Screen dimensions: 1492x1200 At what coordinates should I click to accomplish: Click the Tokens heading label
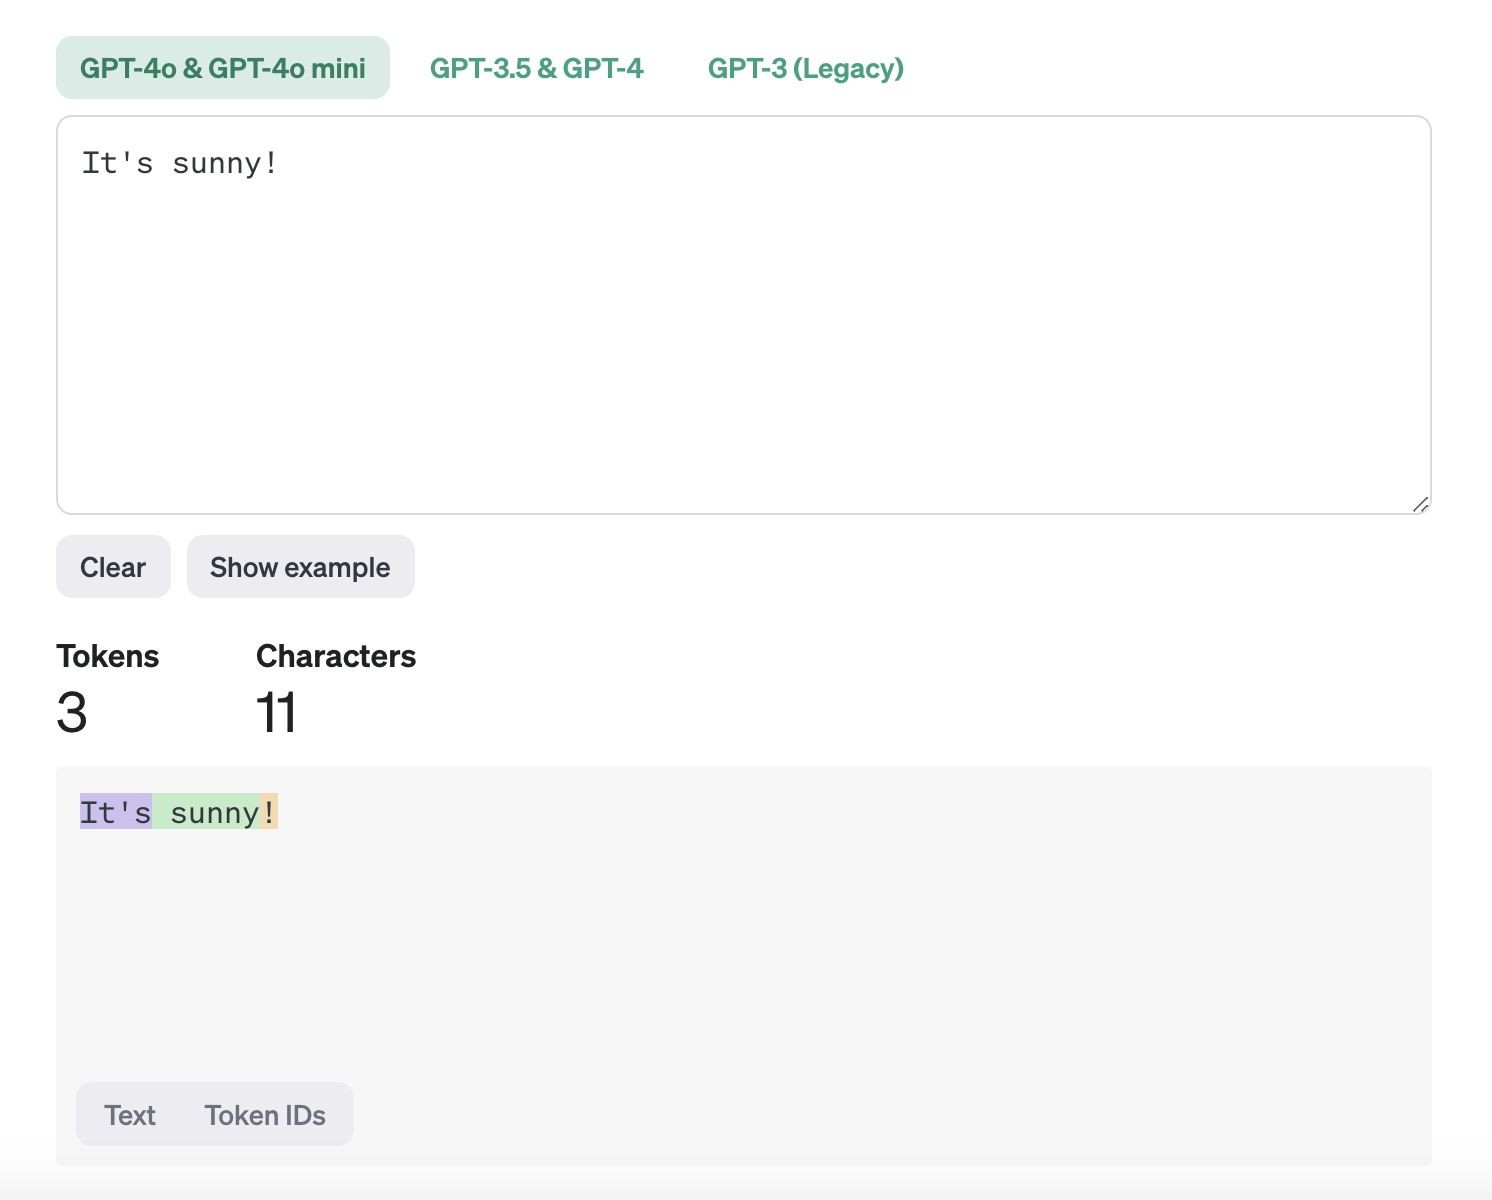[108, 656]
